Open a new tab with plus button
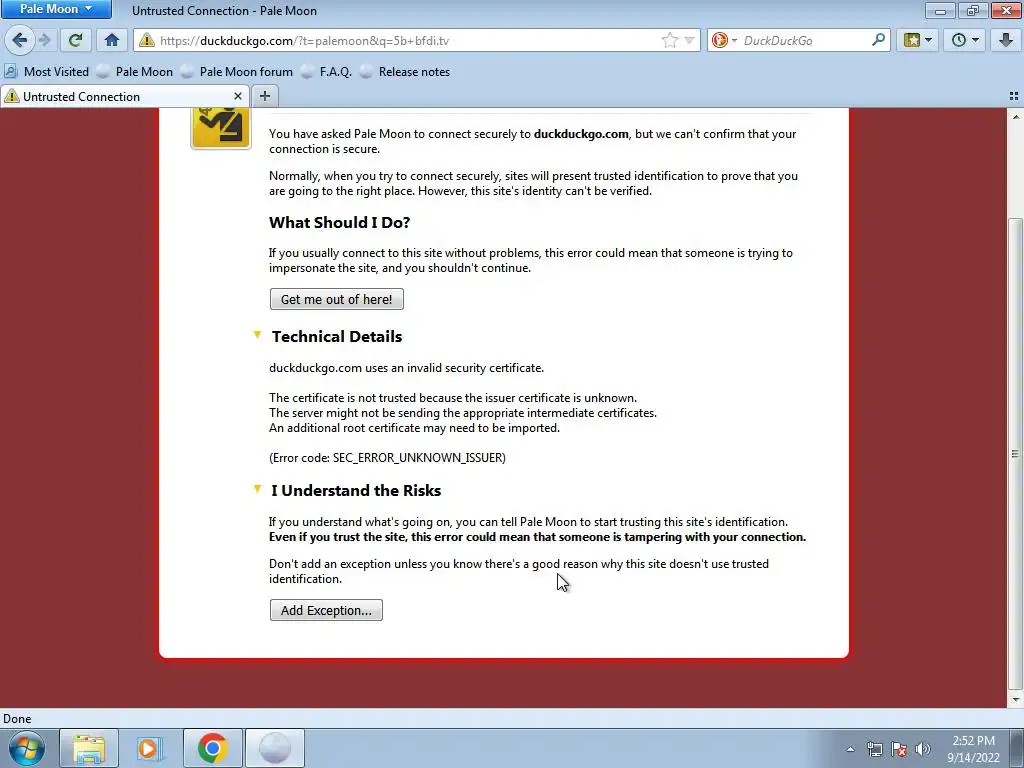The image size is (1024, 768). click(264, 96)
